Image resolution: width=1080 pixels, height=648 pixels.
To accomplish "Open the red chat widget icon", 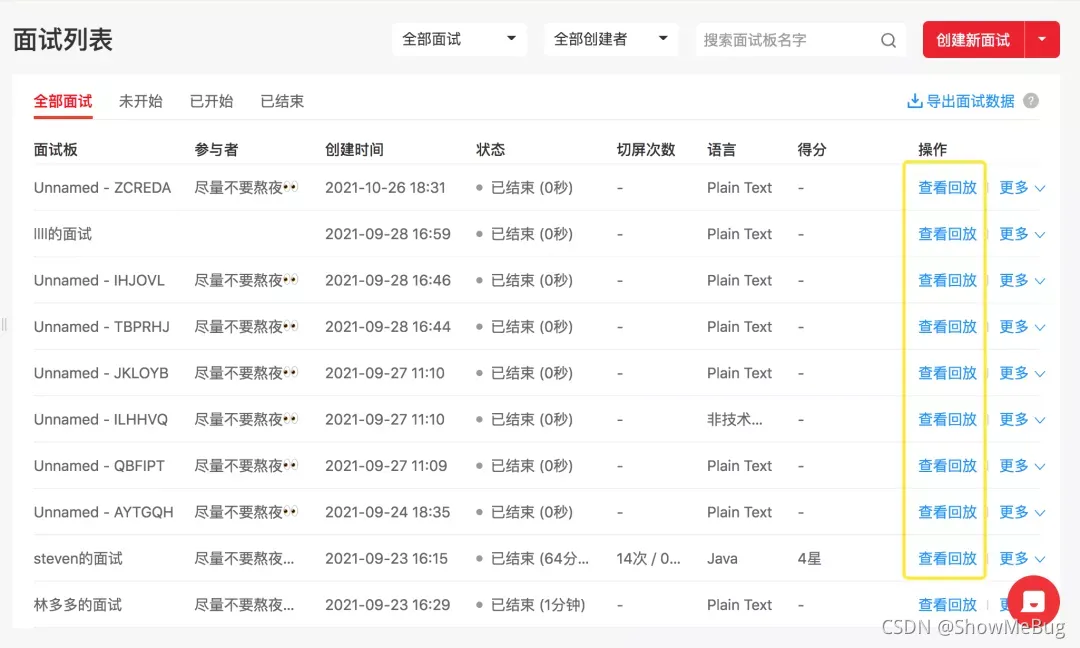I will point(1033,601).
